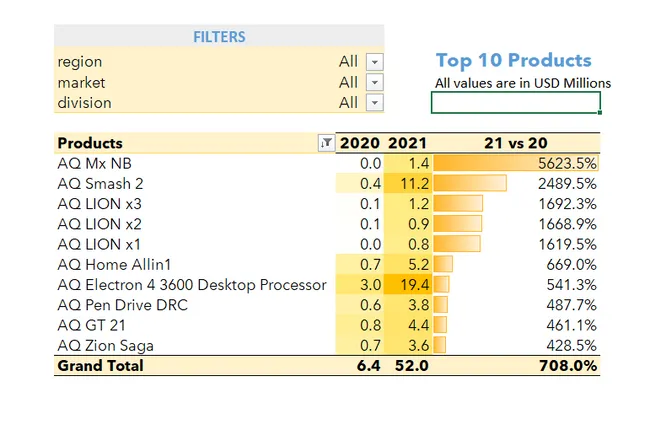Select the Grand Total label cell

(195, 366)
